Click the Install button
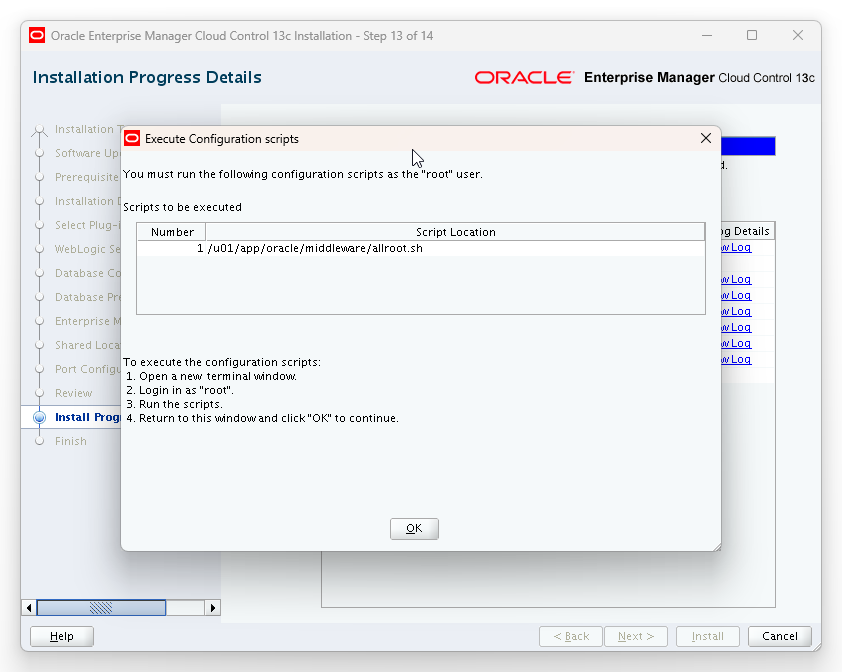 [708, 636]
